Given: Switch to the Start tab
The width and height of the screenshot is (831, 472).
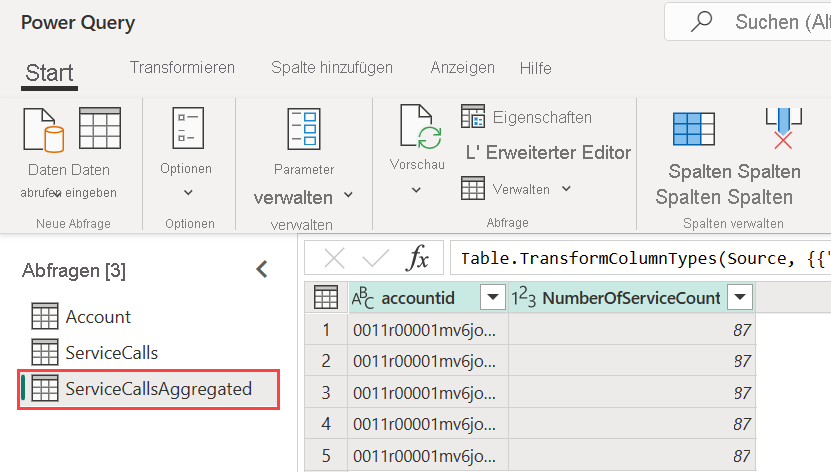Looking at the screenshot, I should tap(49, 73).
